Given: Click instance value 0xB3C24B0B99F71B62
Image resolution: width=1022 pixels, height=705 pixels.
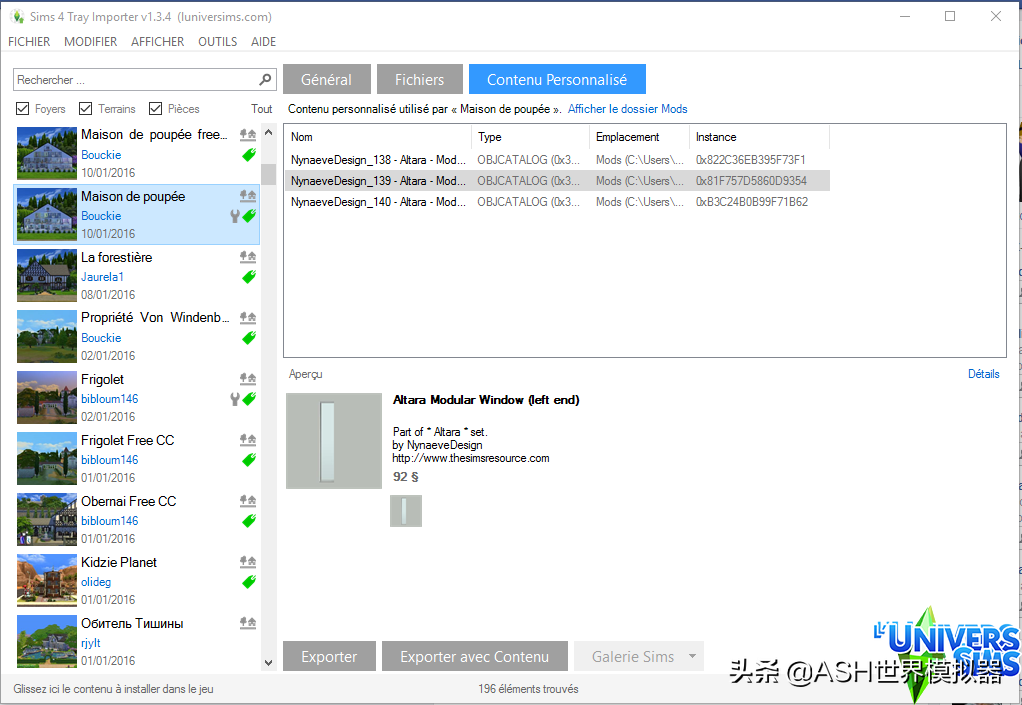Looking at the screenshot, I should coord(752,202).
